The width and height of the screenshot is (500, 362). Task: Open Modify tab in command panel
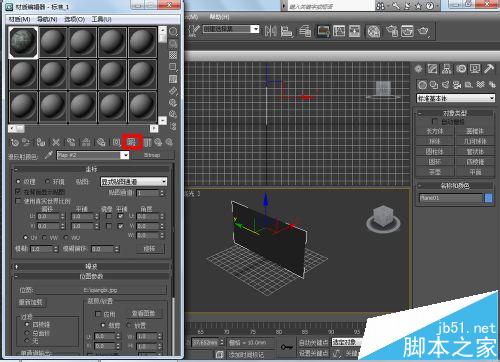[x=432, y=69]
